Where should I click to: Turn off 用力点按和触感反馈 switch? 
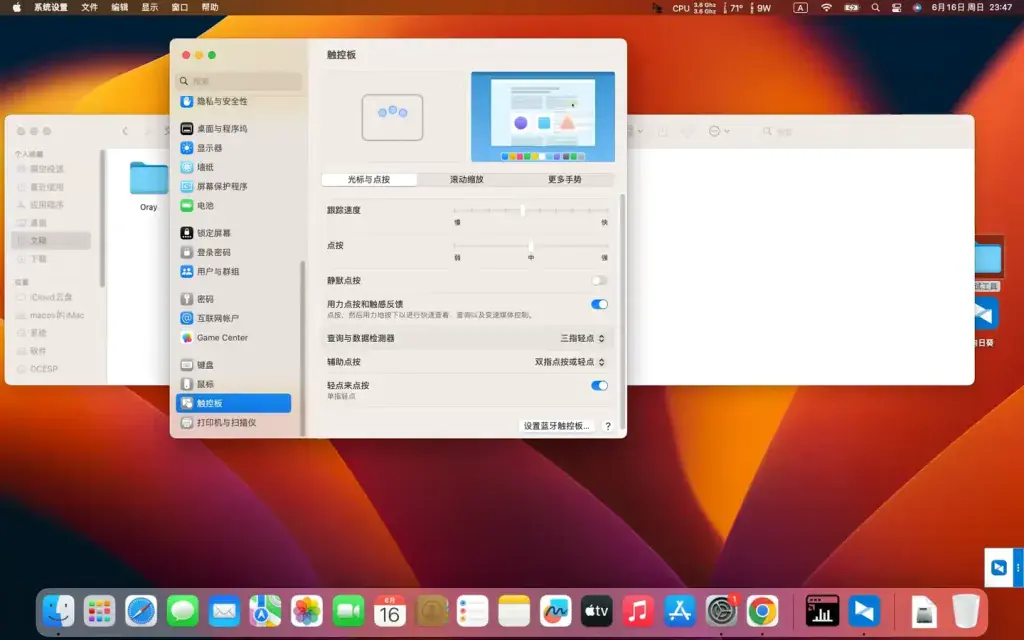(x=599, y=304)
